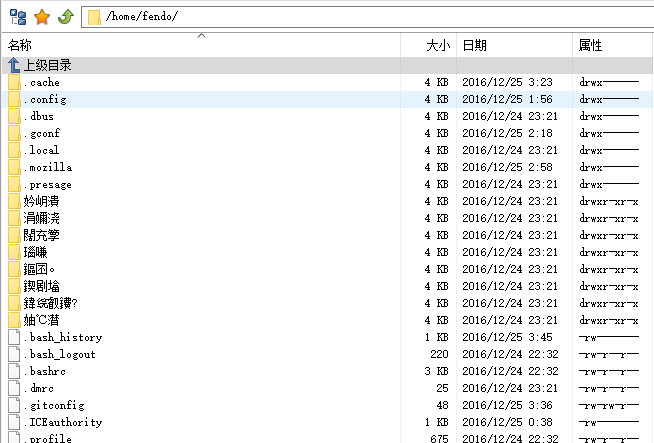Select the .cache folder icon
This screenshot has height=443, width=654.
(14, 82)
